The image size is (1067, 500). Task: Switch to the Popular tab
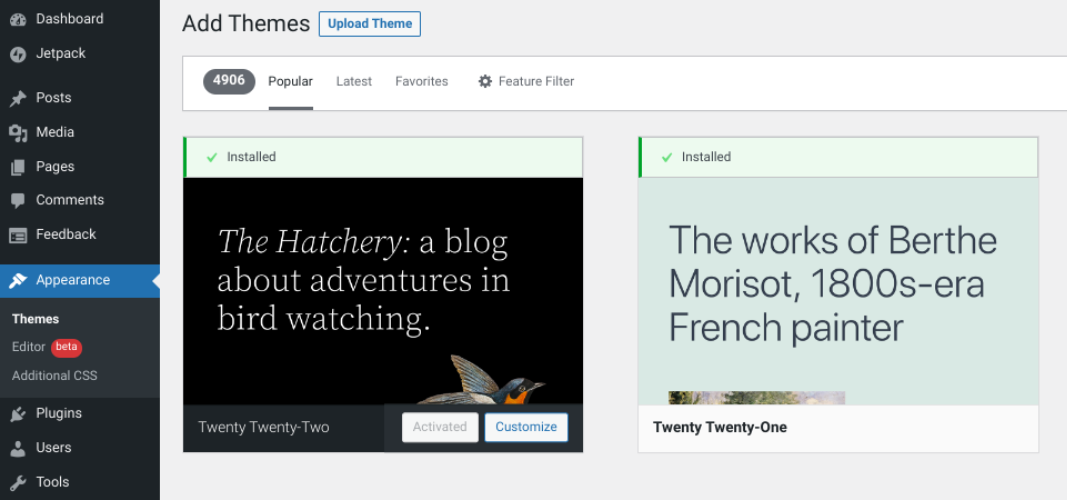point(291,82)
